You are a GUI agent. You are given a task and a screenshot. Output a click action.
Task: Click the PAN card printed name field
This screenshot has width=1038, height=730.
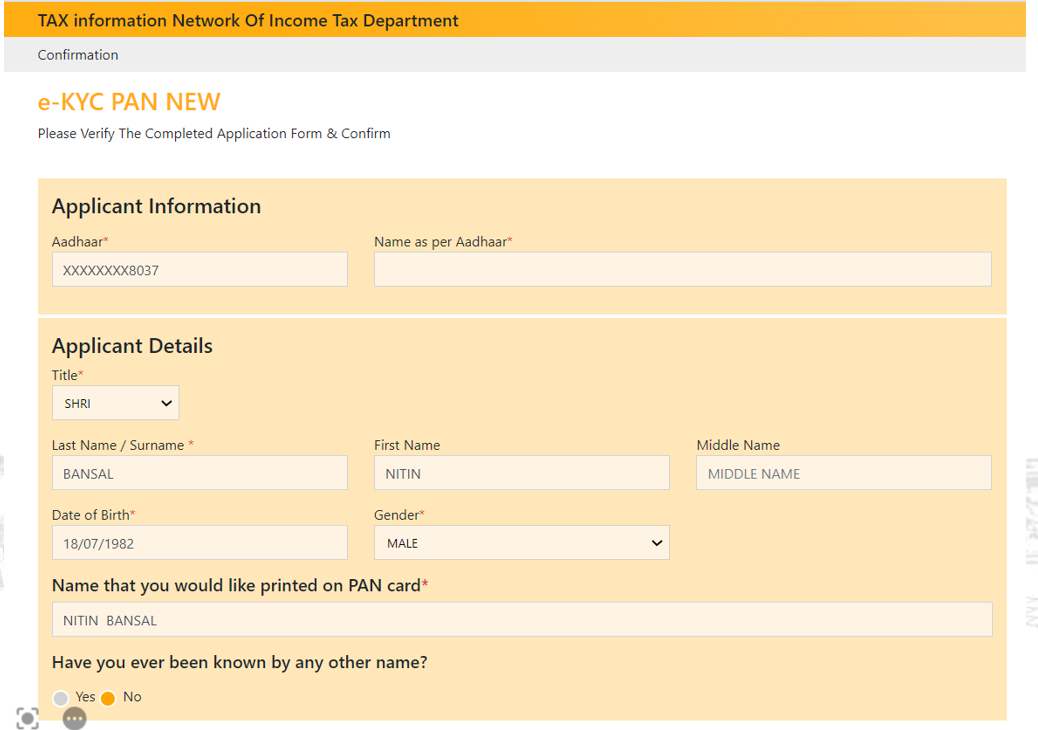click(522, 619)
